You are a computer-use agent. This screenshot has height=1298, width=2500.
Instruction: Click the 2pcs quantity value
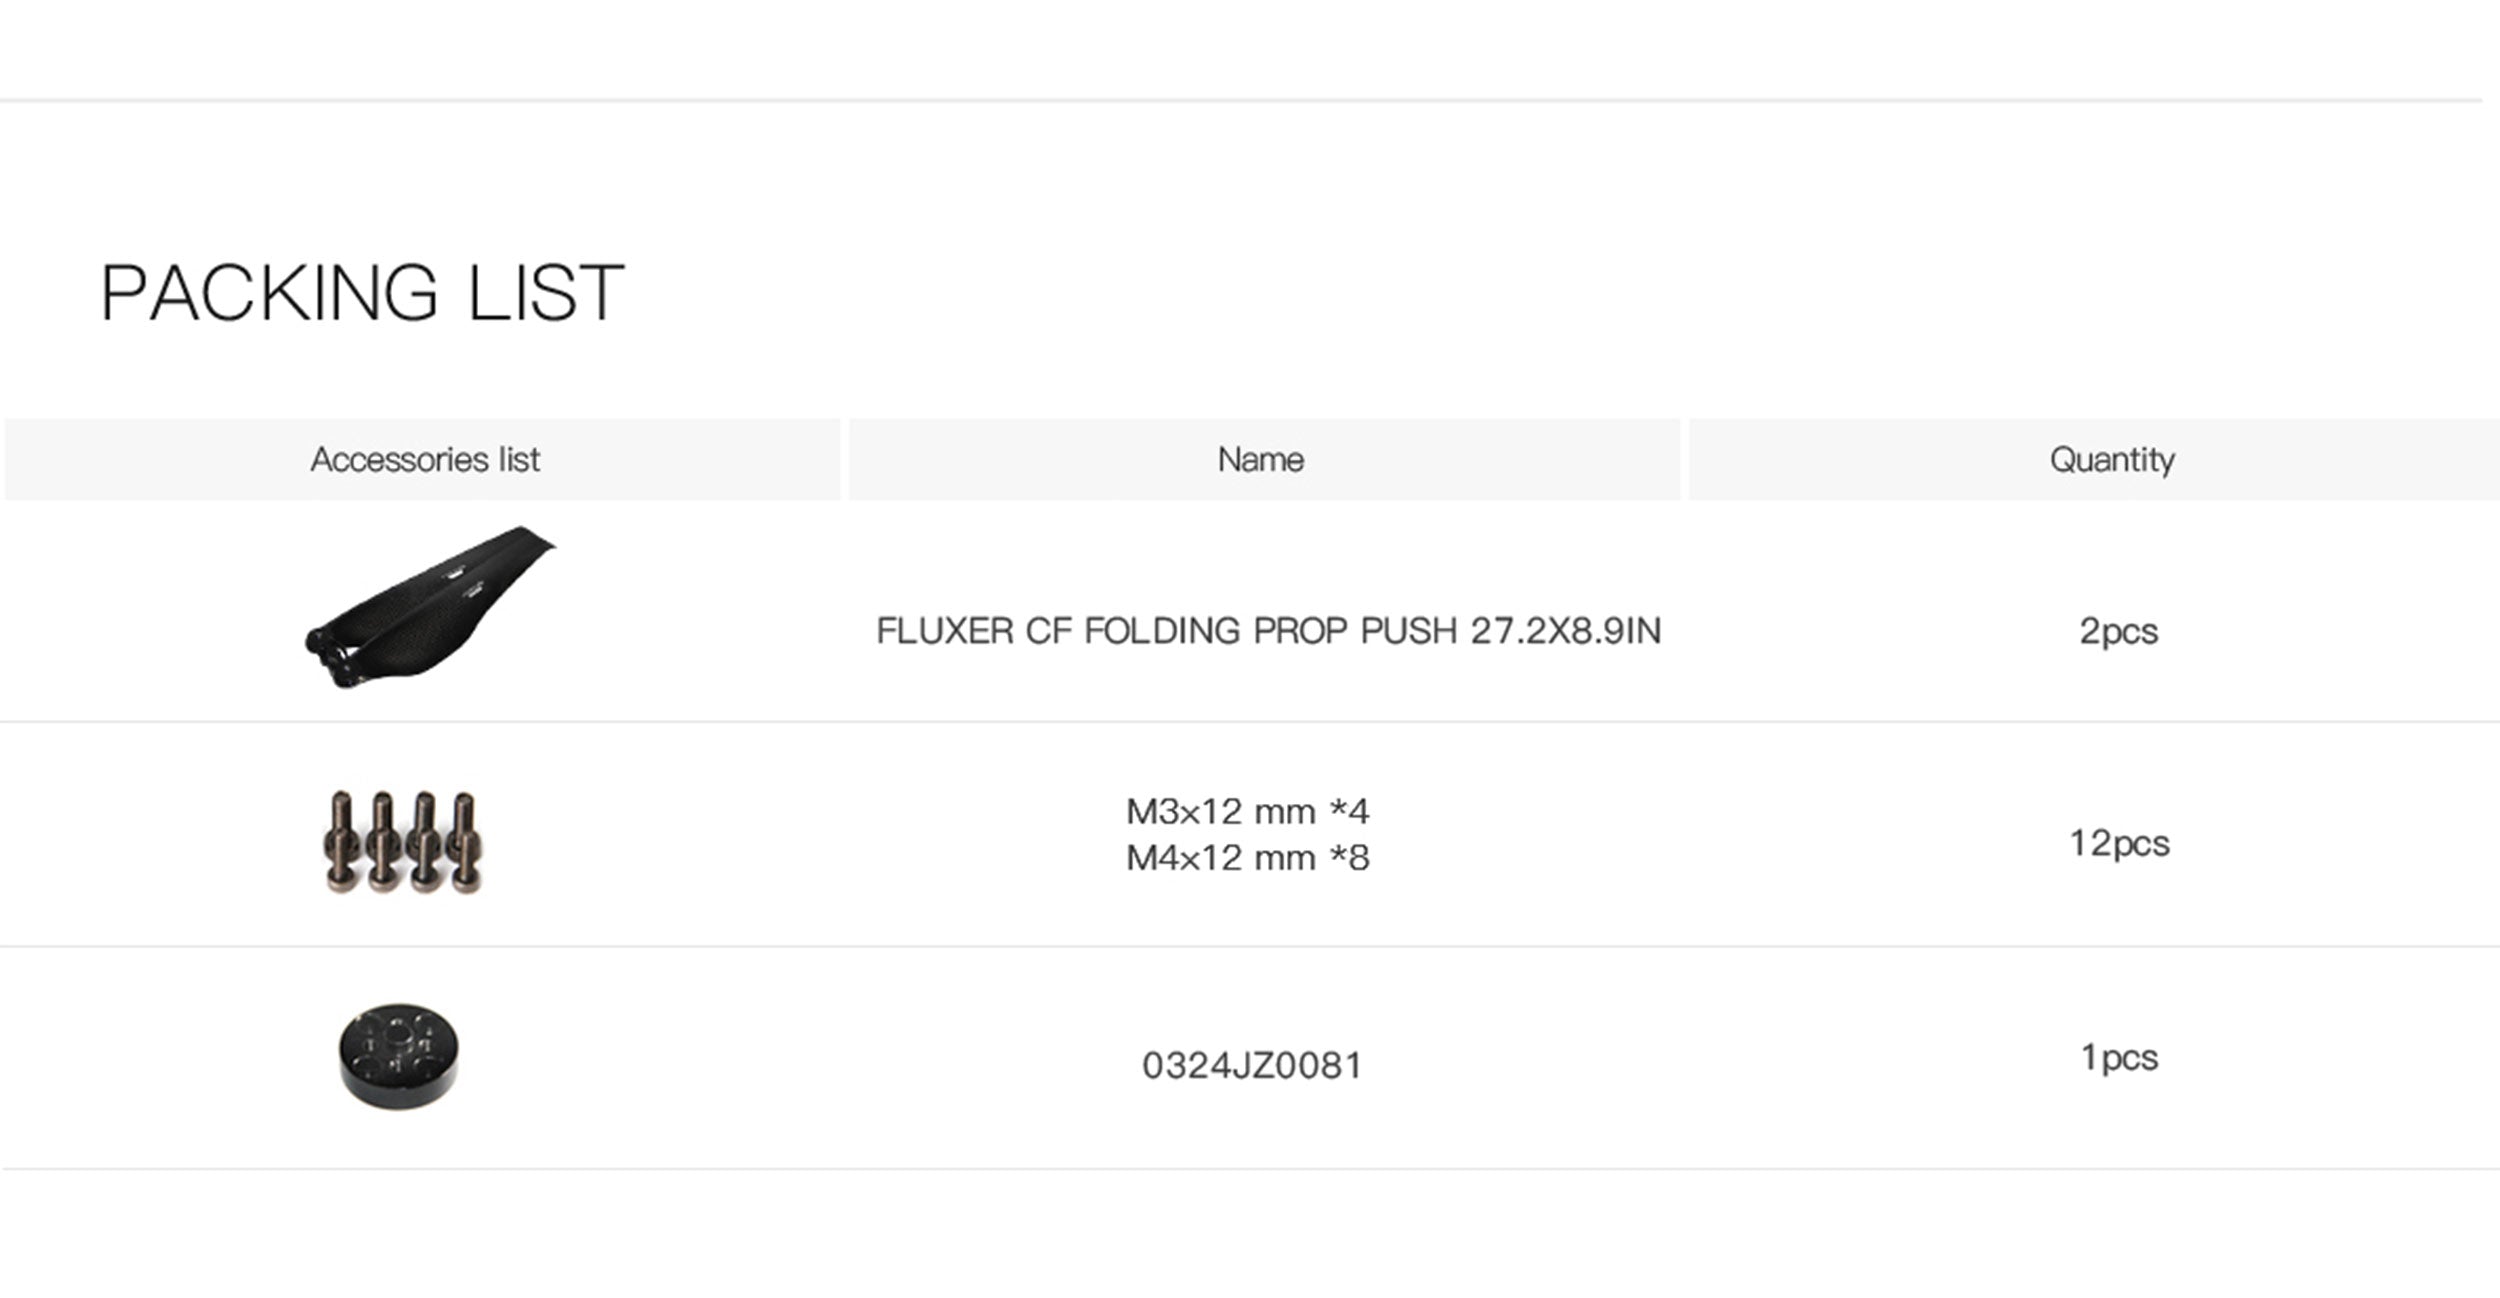pyautogui.click(x=2118, y=631)
